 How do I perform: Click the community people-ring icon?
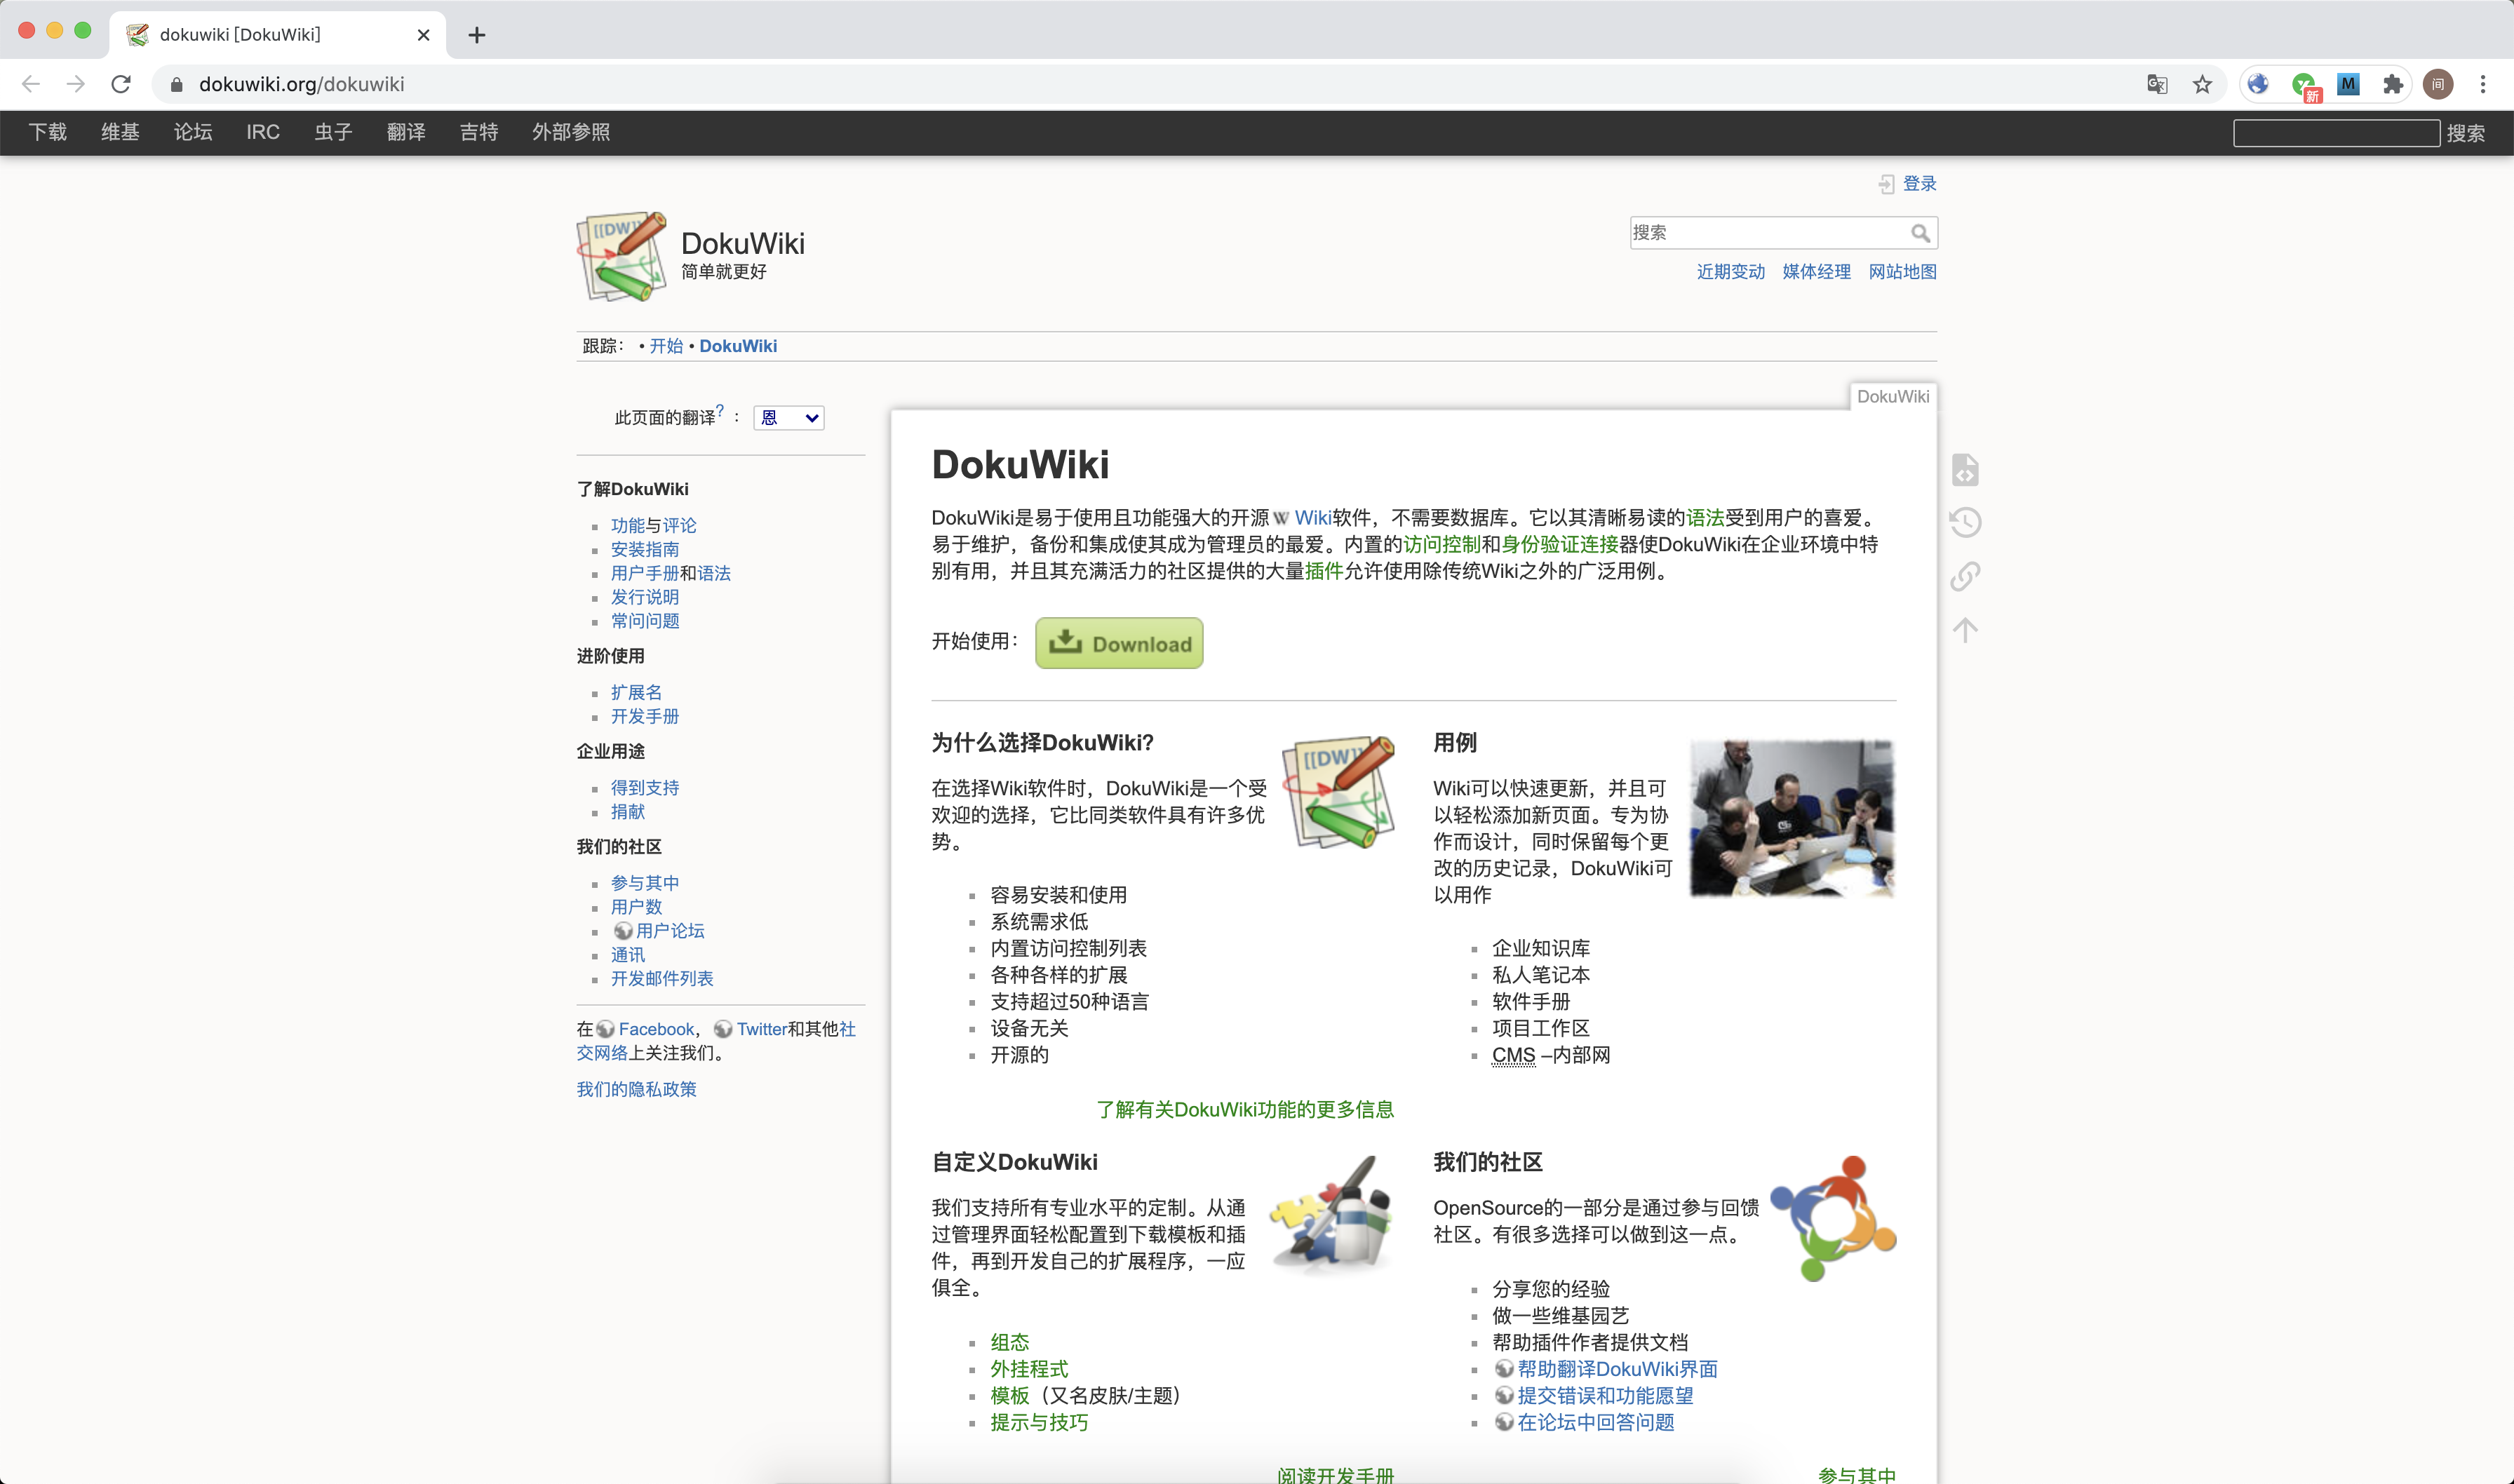[1833, 1218]
